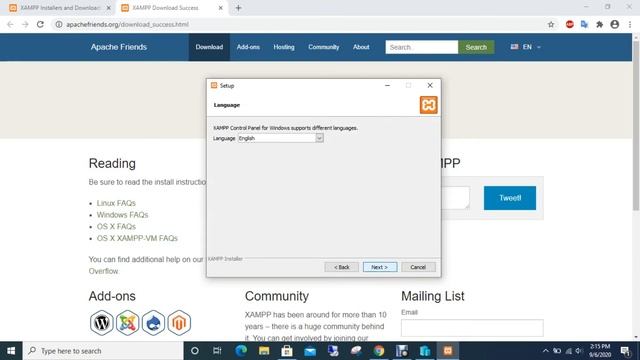Bookmark this page with star icon
Screen dimensions: 640x360
(551, 24)
